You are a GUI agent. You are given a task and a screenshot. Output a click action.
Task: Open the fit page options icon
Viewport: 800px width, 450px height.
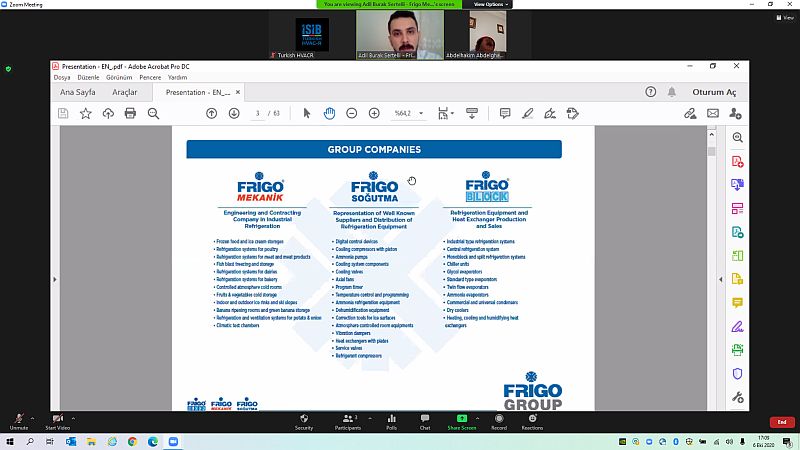[445, 113]
